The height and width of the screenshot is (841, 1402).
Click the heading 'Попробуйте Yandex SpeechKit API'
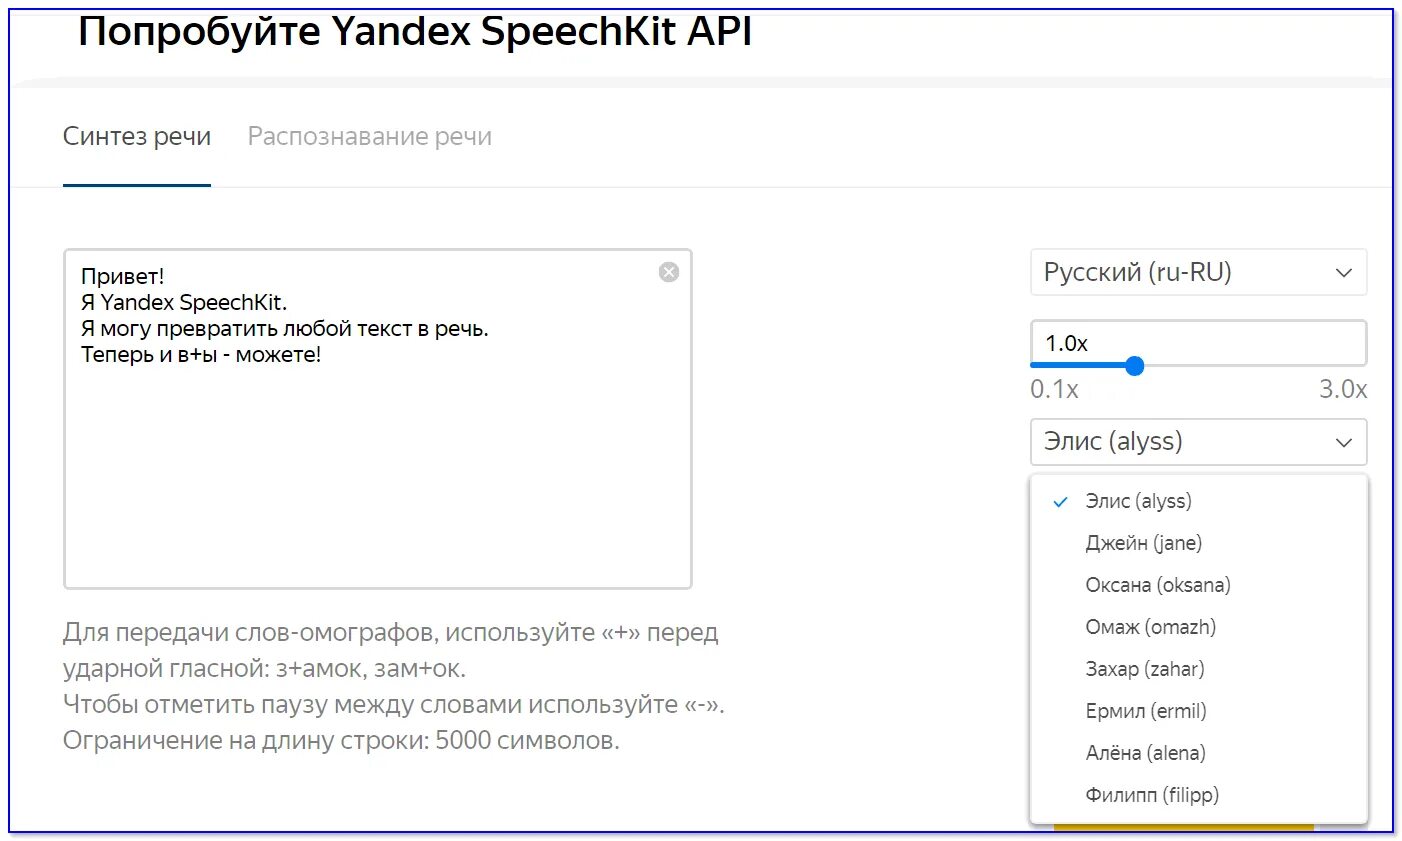(x=415, y=31)
